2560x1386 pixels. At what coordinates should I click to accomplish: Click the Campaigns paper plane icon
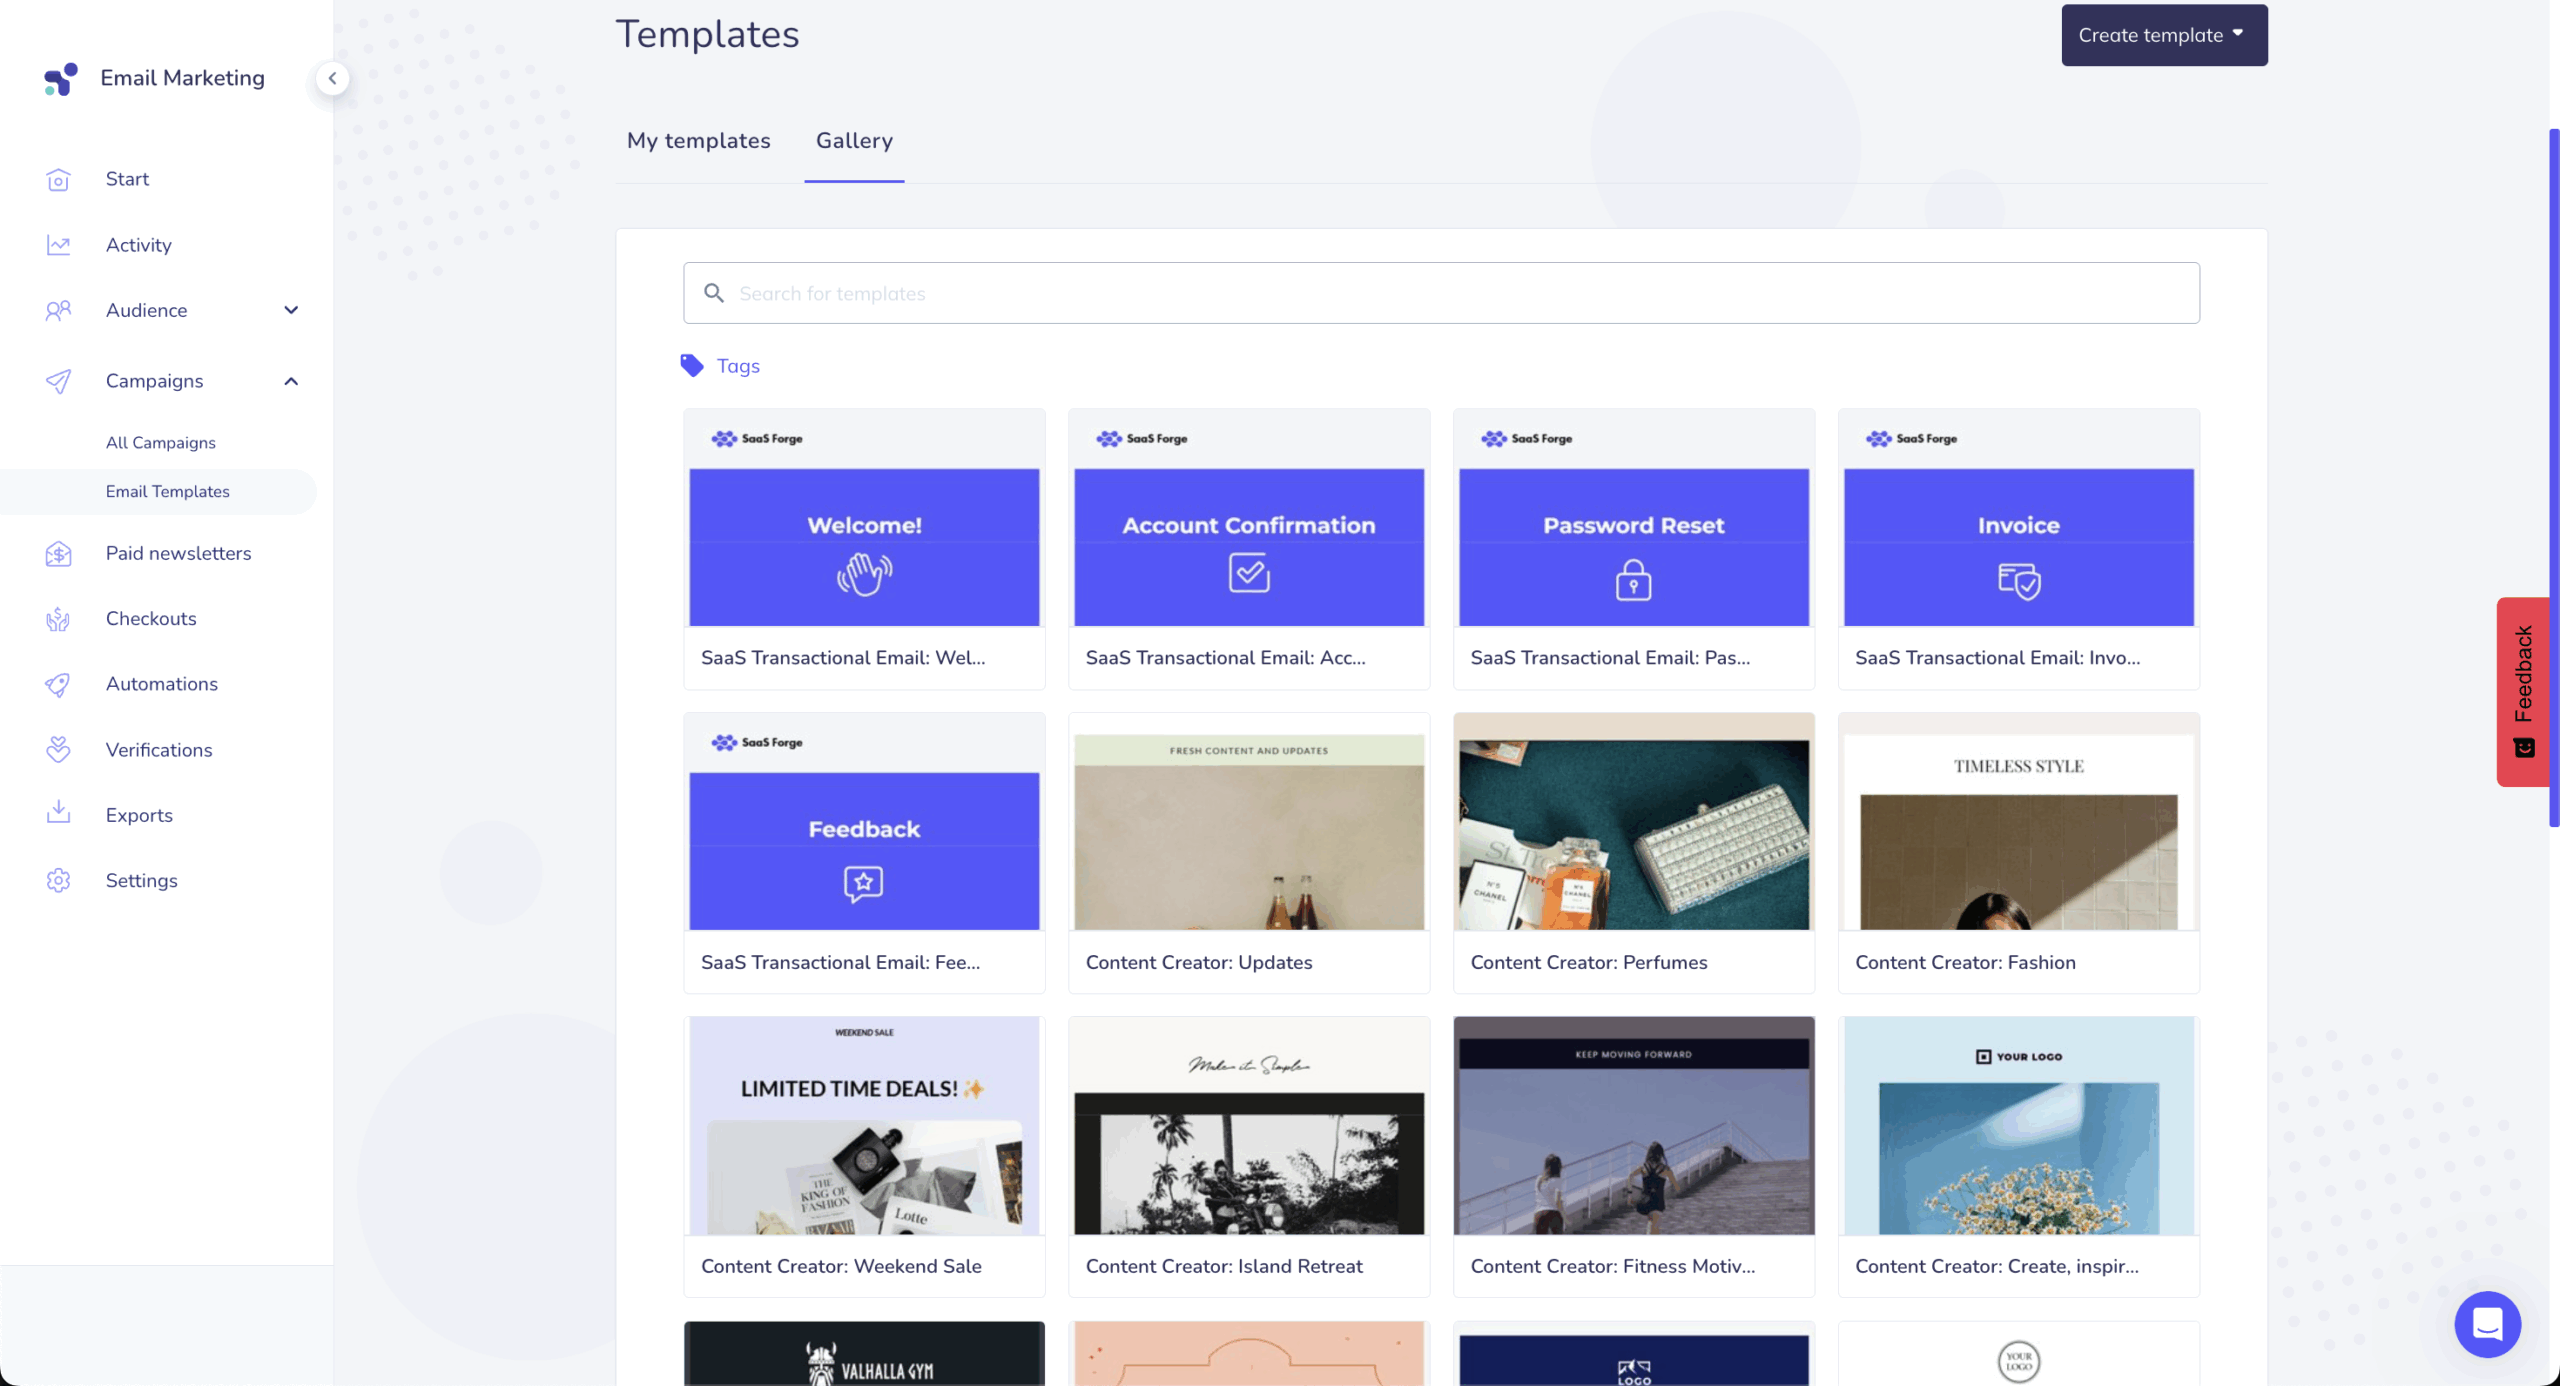click(x=58, y=381)
